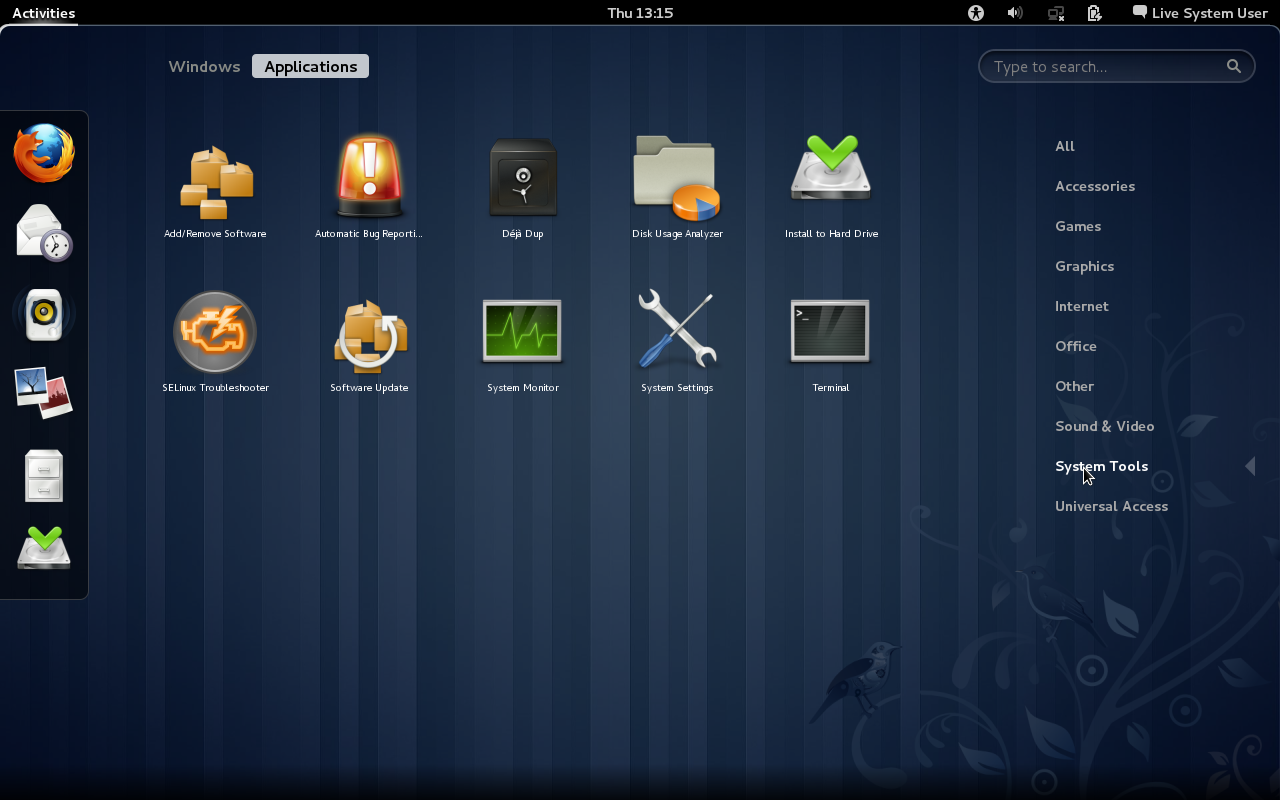Run Software Update
The height and width of the screenshot is (800, 1280).
(x=369, y=331)
